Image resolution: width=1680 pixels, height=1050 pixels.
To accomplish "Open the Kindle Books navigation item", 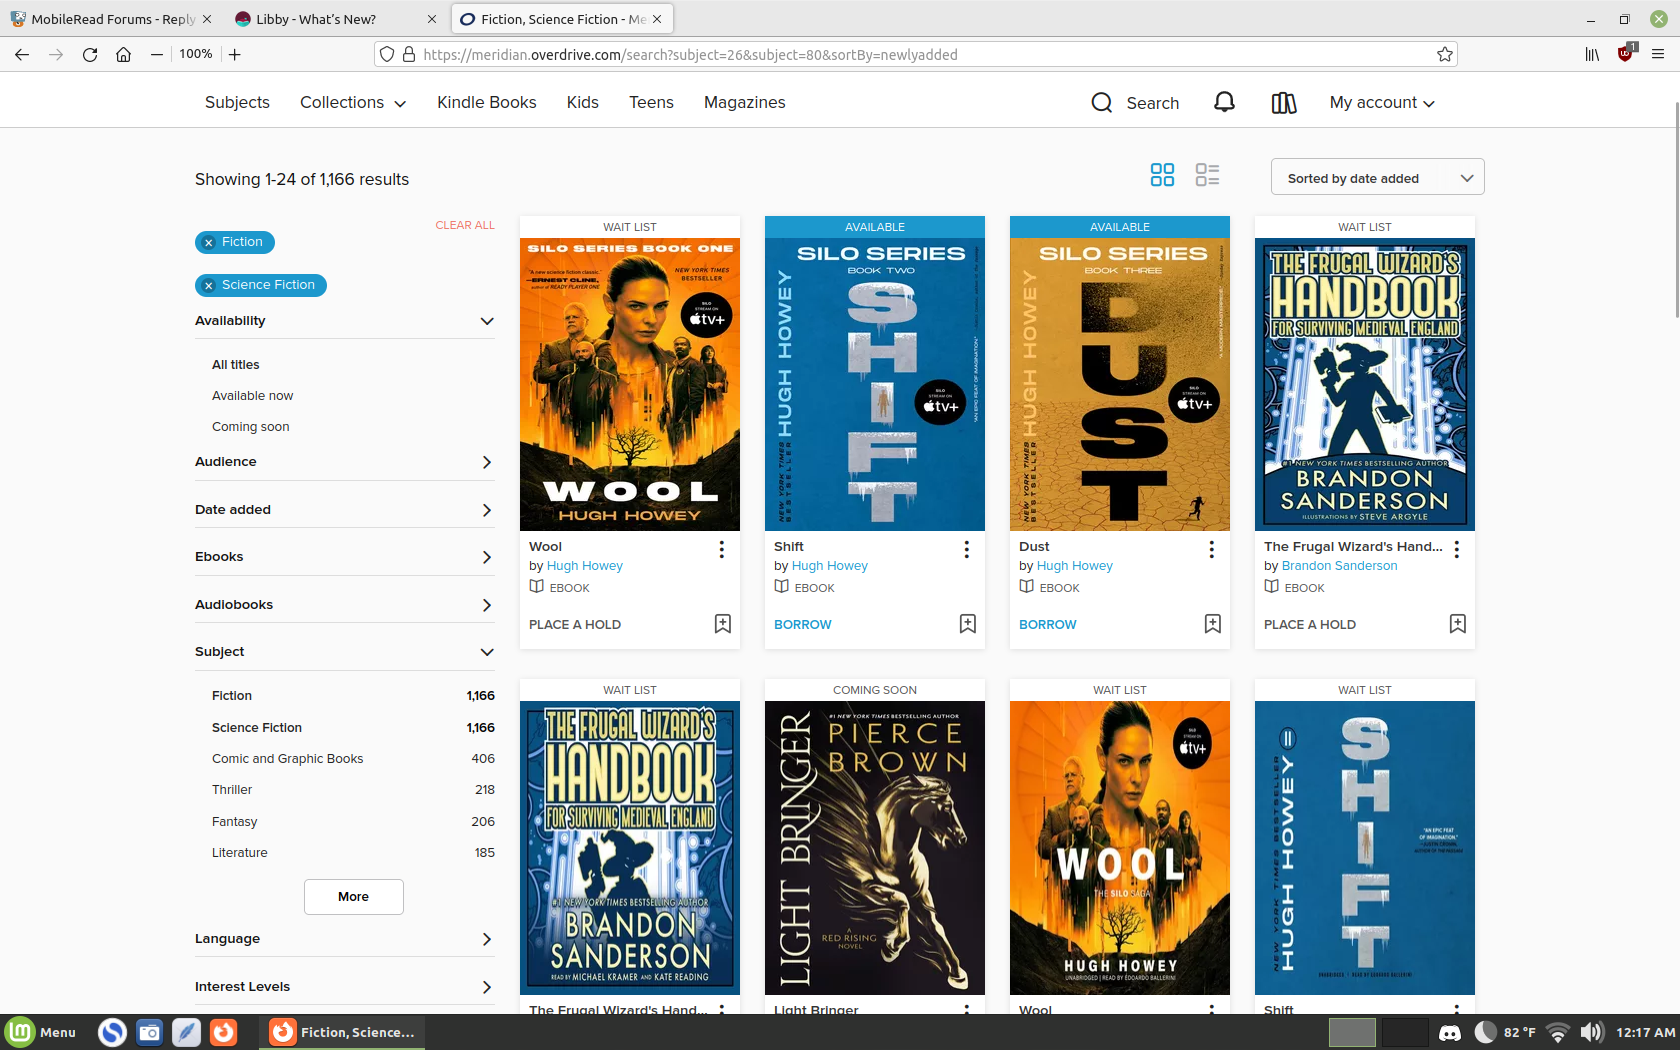I will click(x=487, y=103).
